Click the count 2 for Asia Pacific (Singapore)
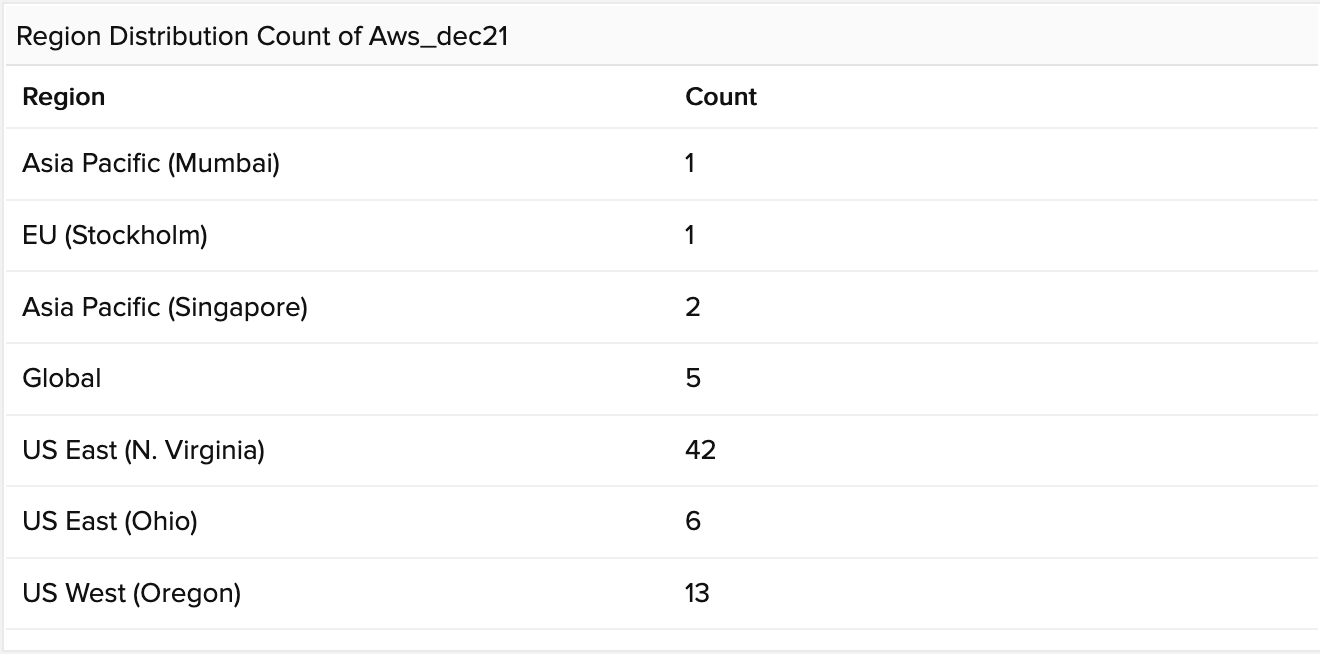The height and width of the screenshot is (654, 1320). (x=693, y=307)
